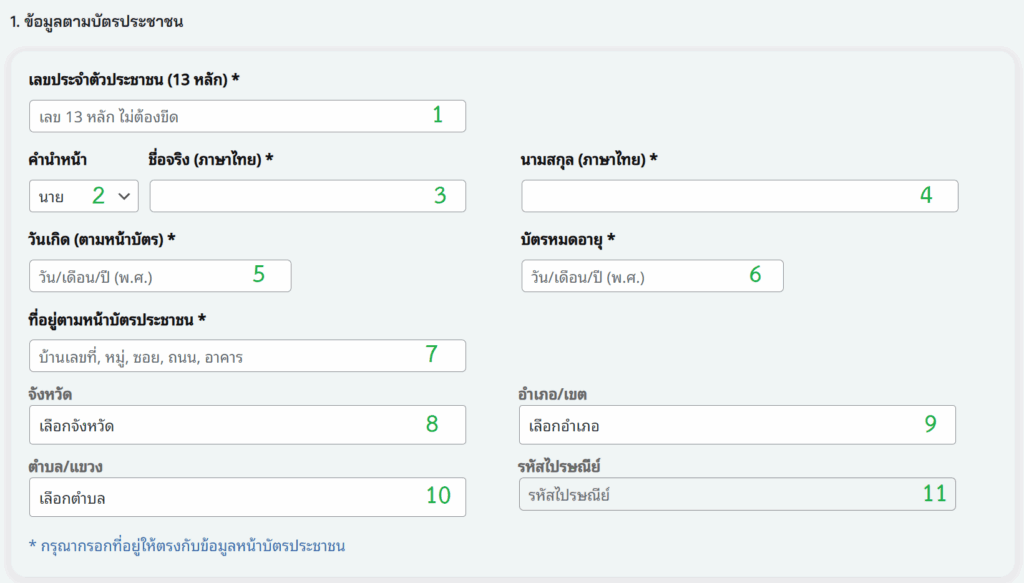Click the จังหวัด label above province selector

pyautogui.click(x=50, y=393)
